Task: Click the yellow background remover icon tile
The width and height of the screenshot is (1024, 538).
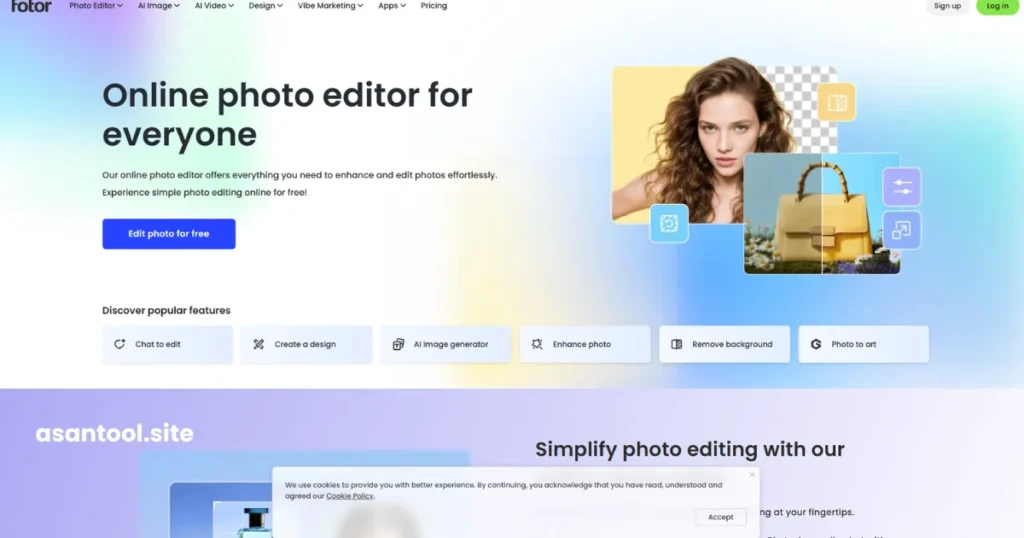Action: tap(837, 103)
